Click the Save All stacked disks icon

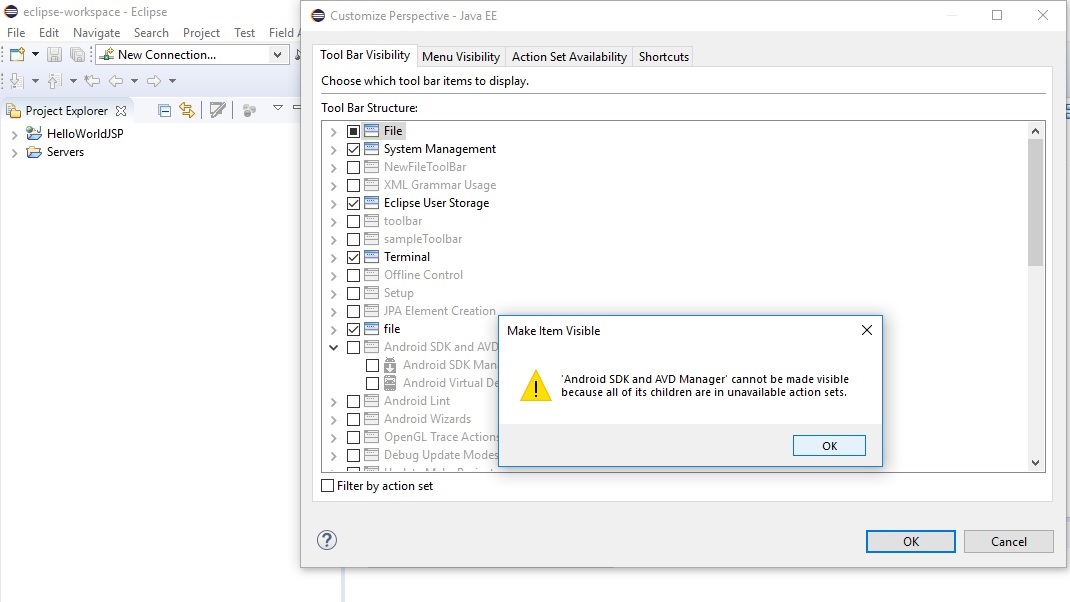78,55
